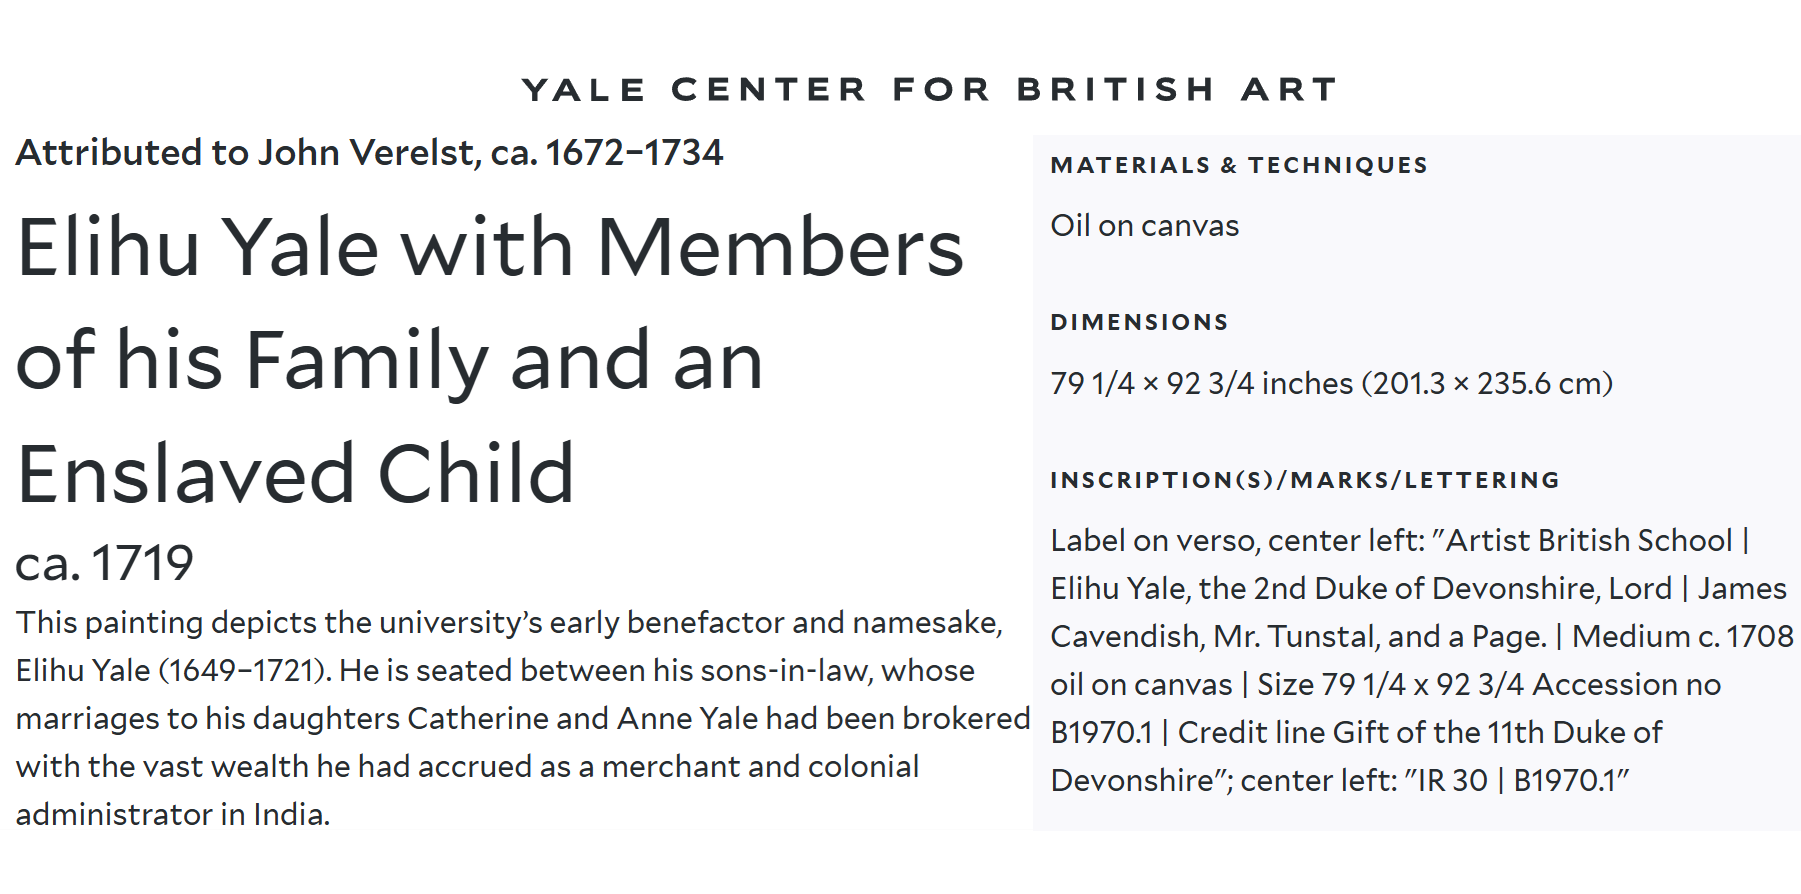Click the Yale Center for British Art header

point(929,90)
